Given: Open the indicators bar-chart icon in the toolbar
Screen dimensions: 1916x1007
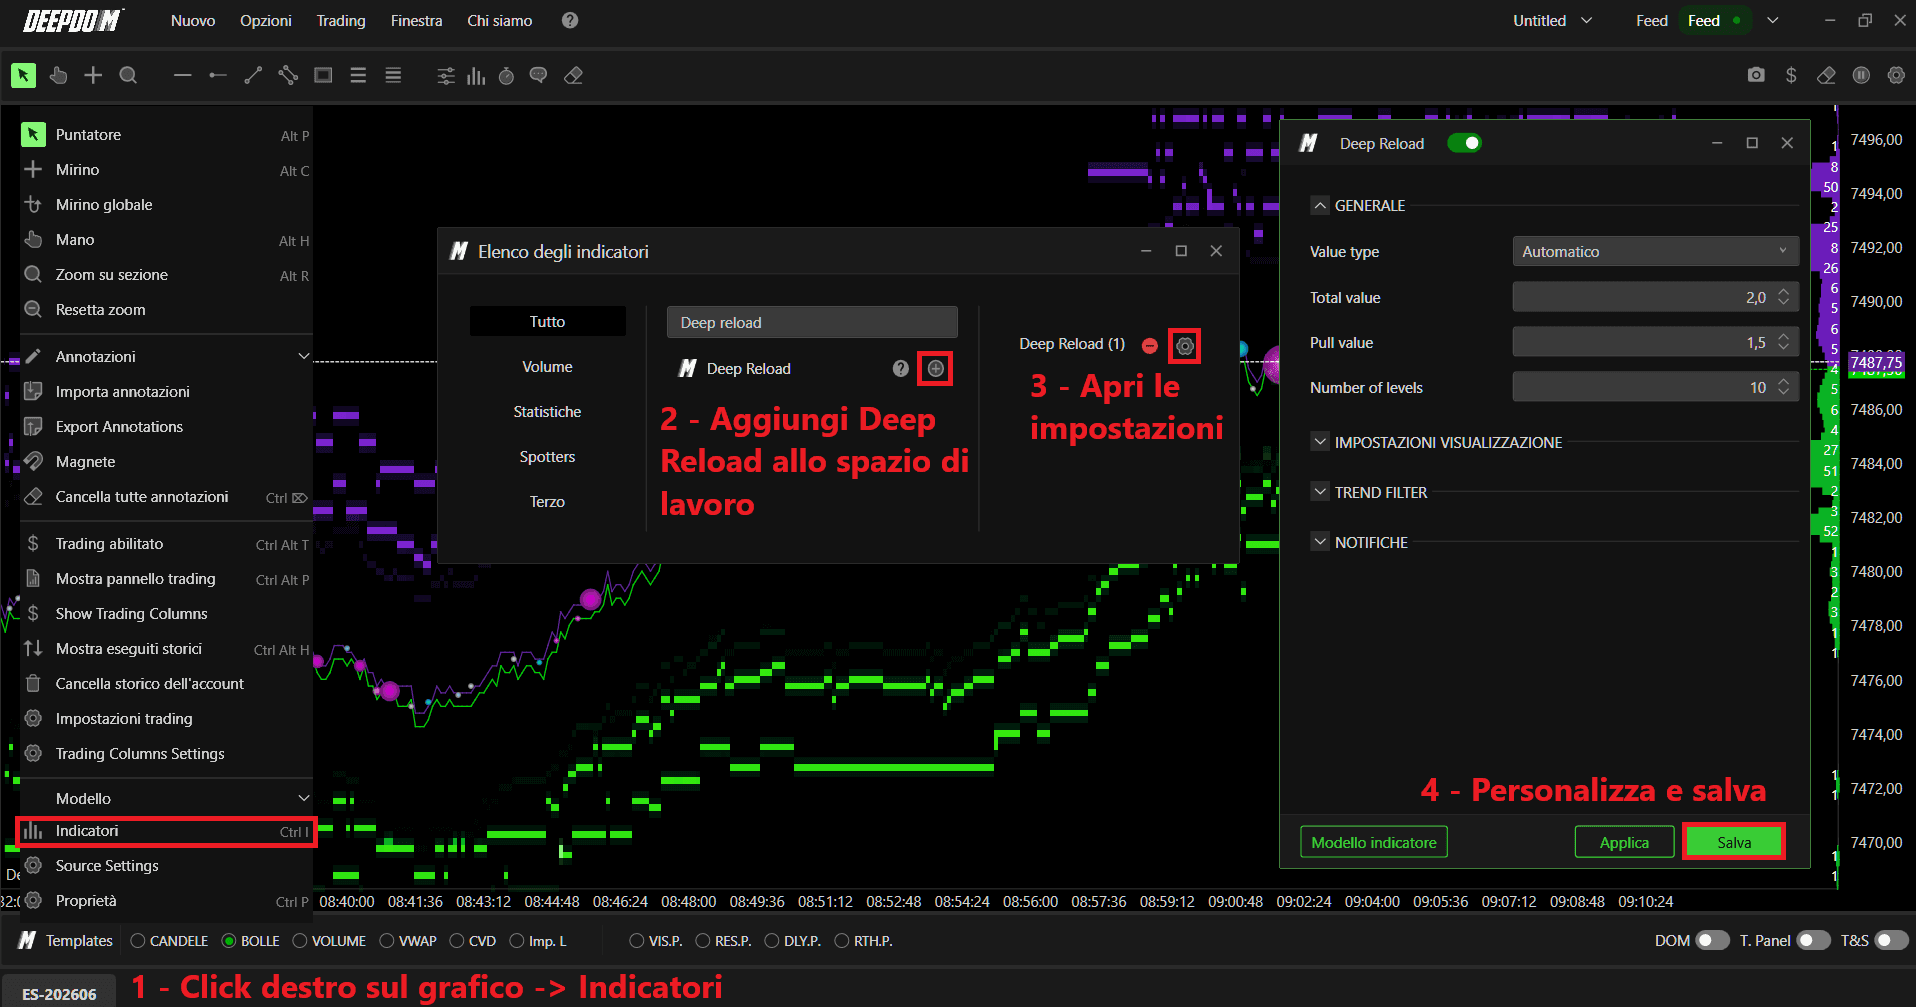Looking at the screenshot, I should pyautogui.click(x=476, y=76).
